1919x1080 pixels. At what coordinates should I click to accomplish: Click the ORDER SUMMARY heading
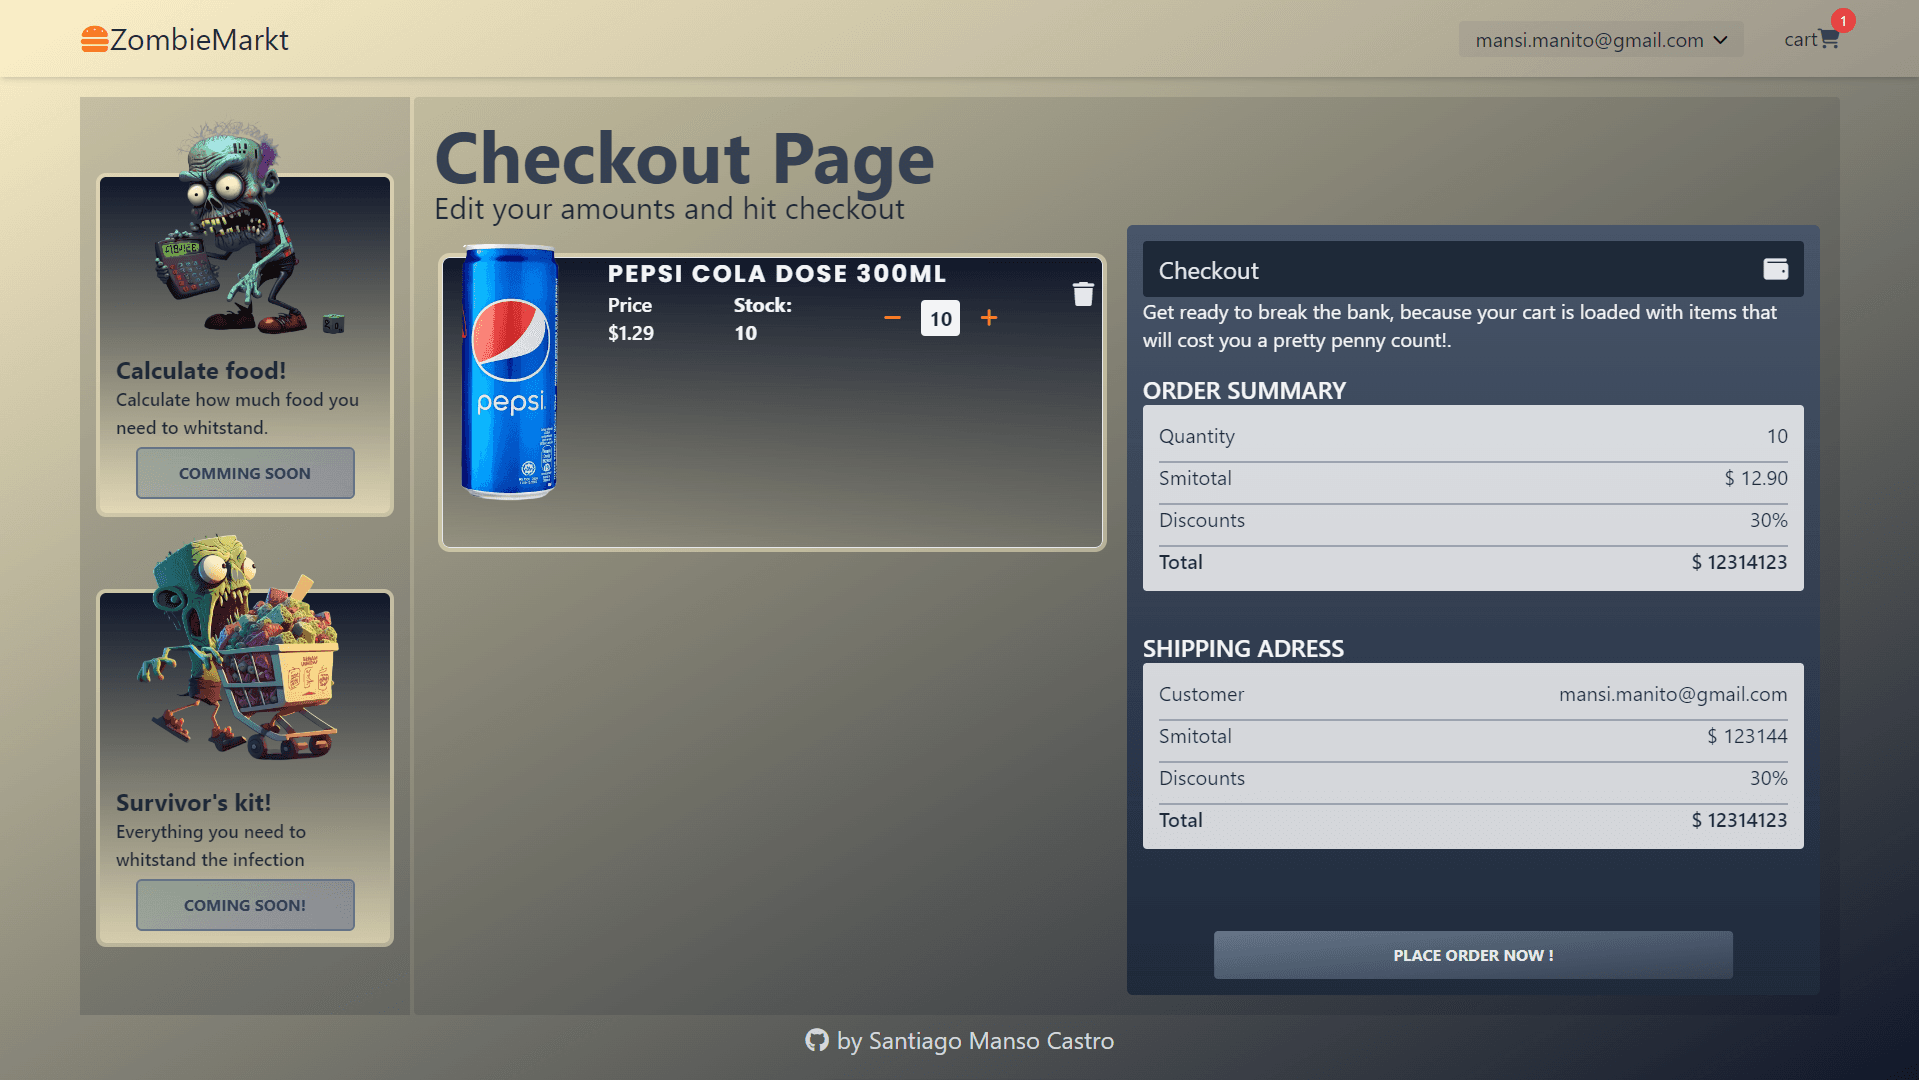(x=1244, y=391)
